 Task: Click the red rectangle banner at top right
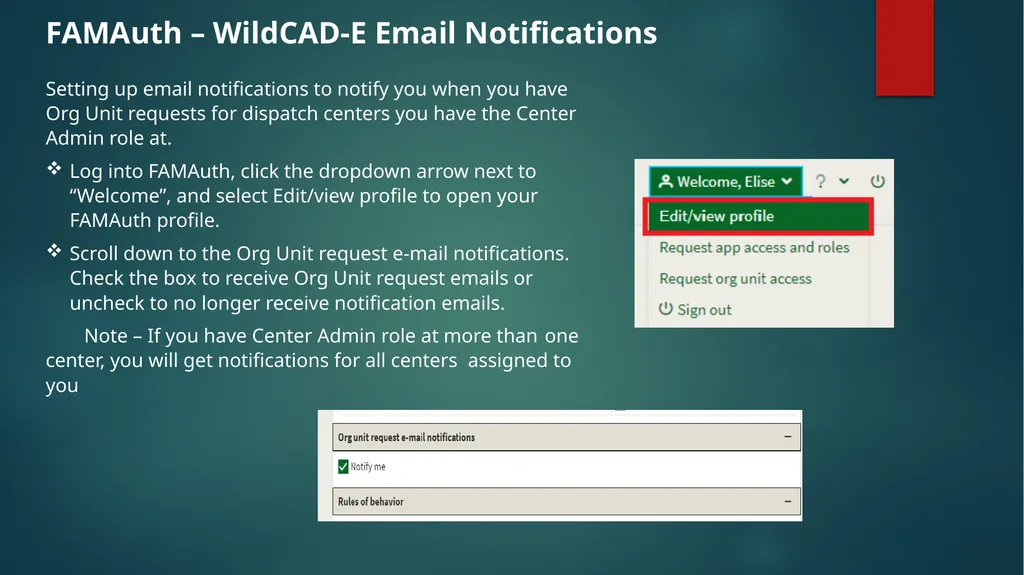click(904, 48)
